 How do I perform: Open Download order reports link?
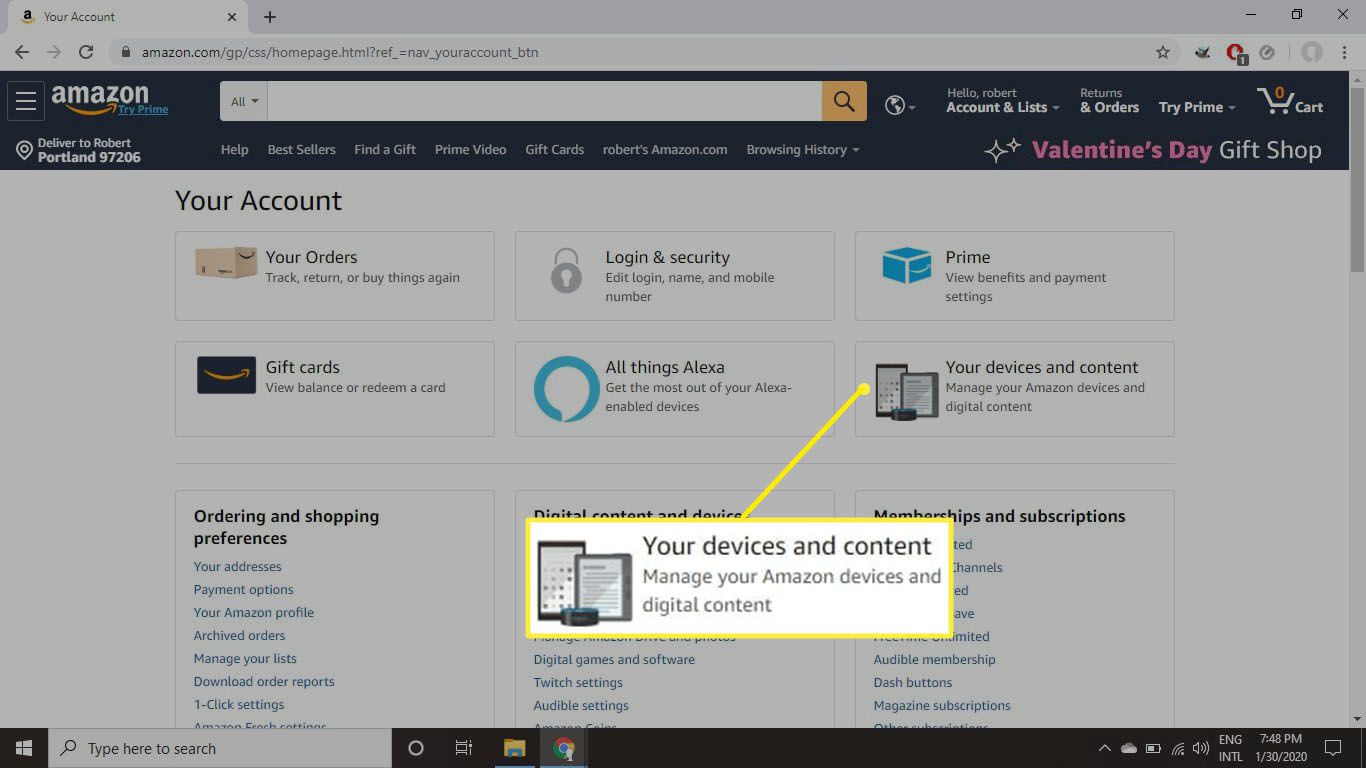(264, 682)
